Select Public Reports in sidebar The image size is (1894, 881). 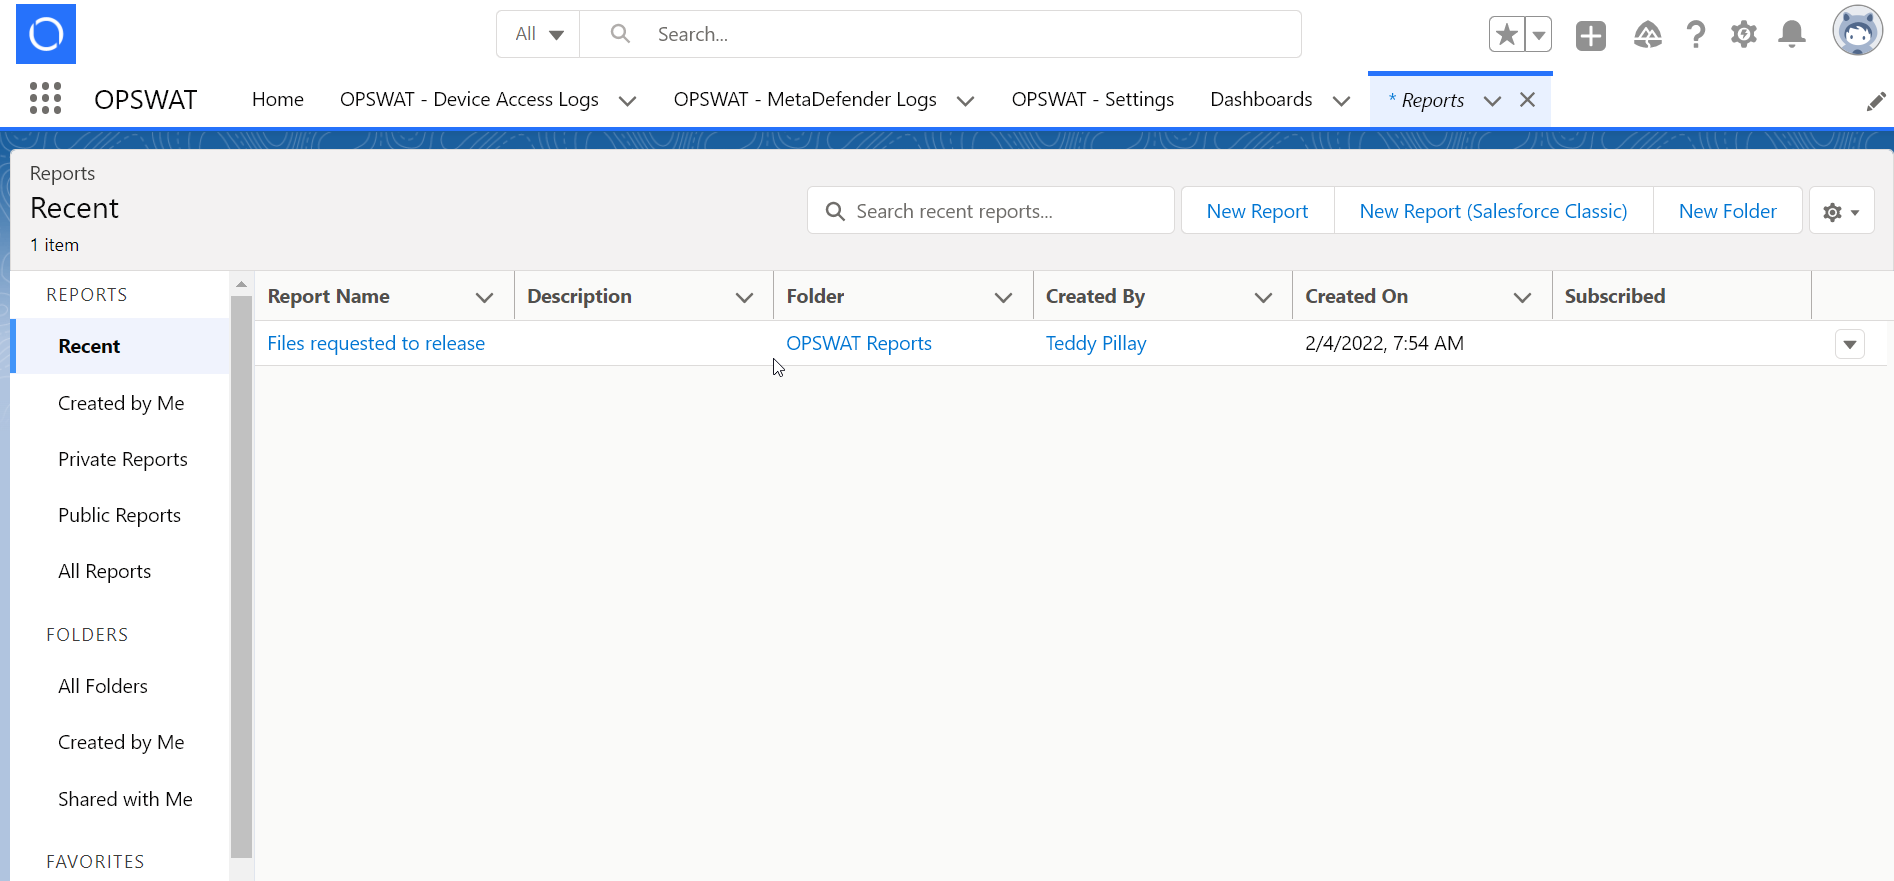(x=119, y=515)
